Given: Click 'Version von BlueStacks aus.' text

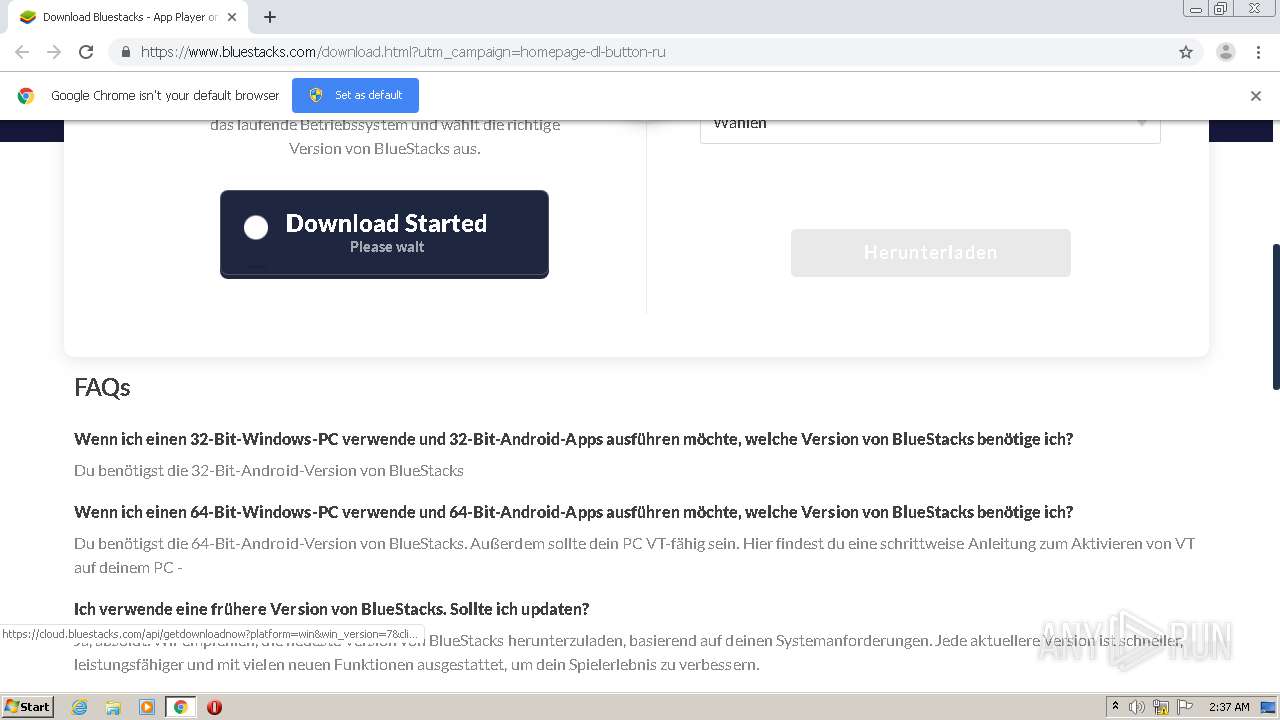Looking at the screenshot, I should pos(385,148).
